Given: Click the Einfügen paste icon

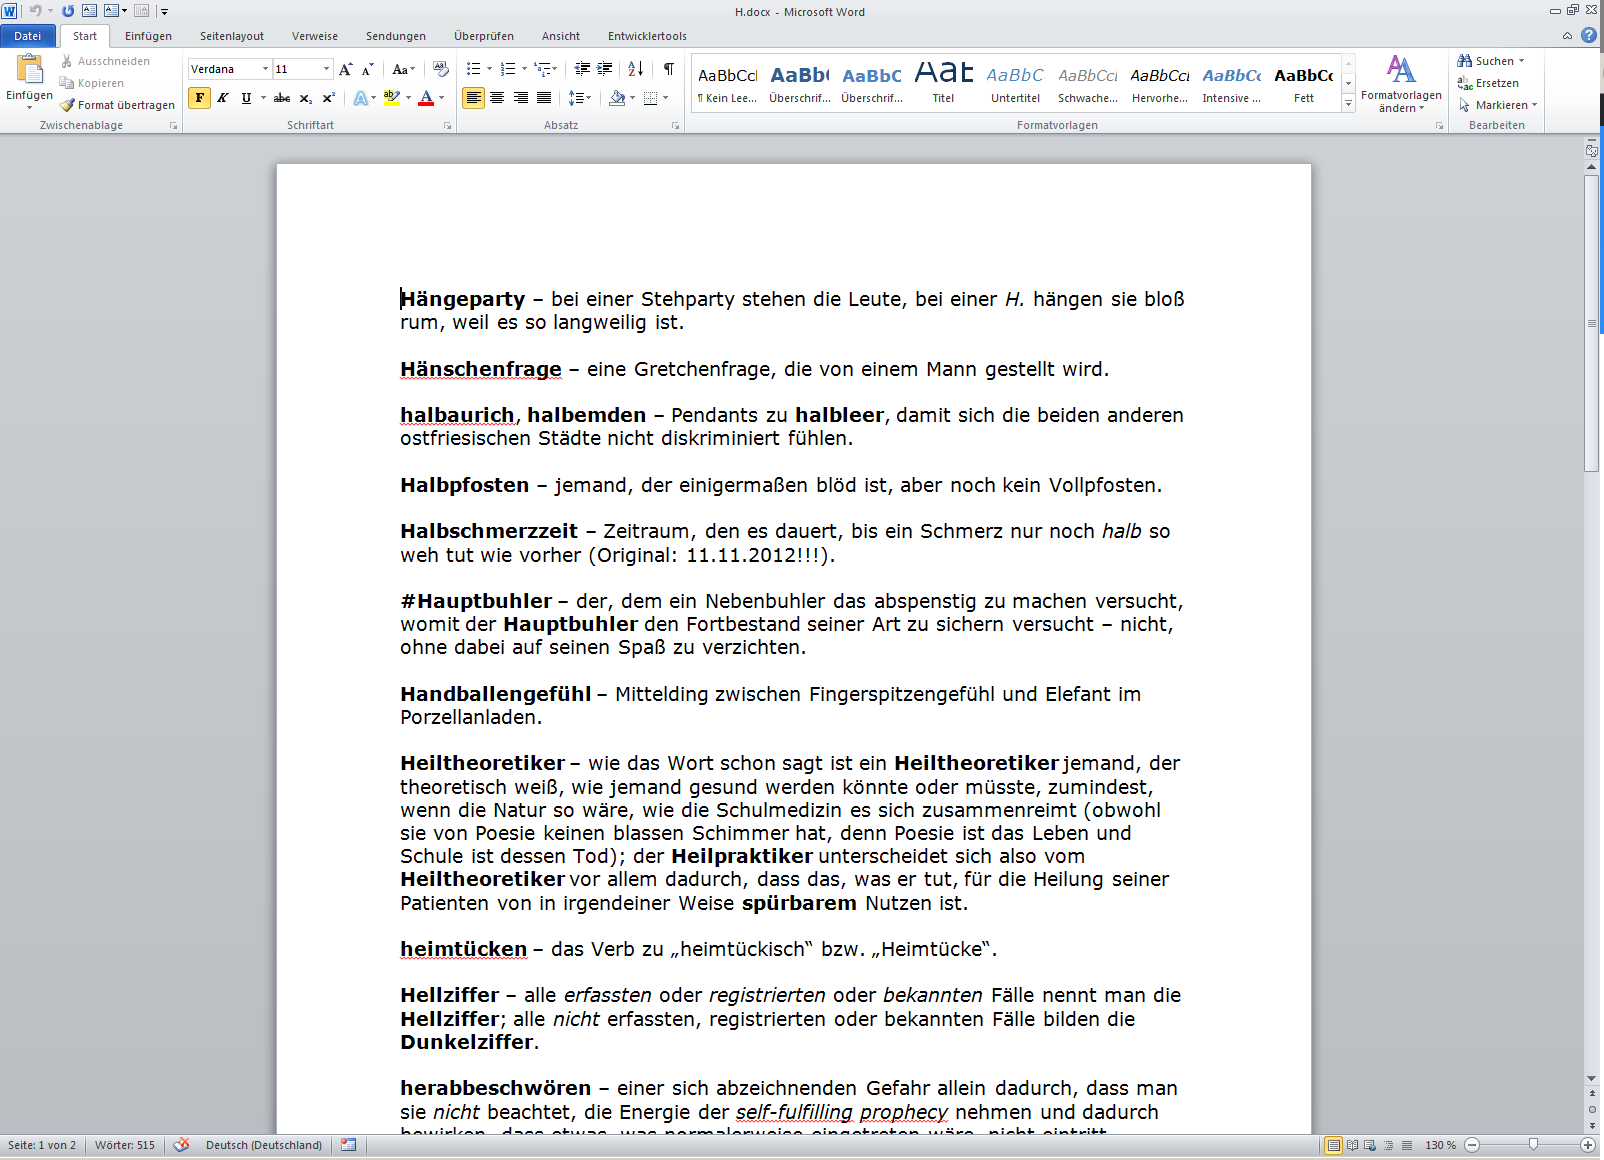Looking at the screenshot, I should click(x=30, y=69).
